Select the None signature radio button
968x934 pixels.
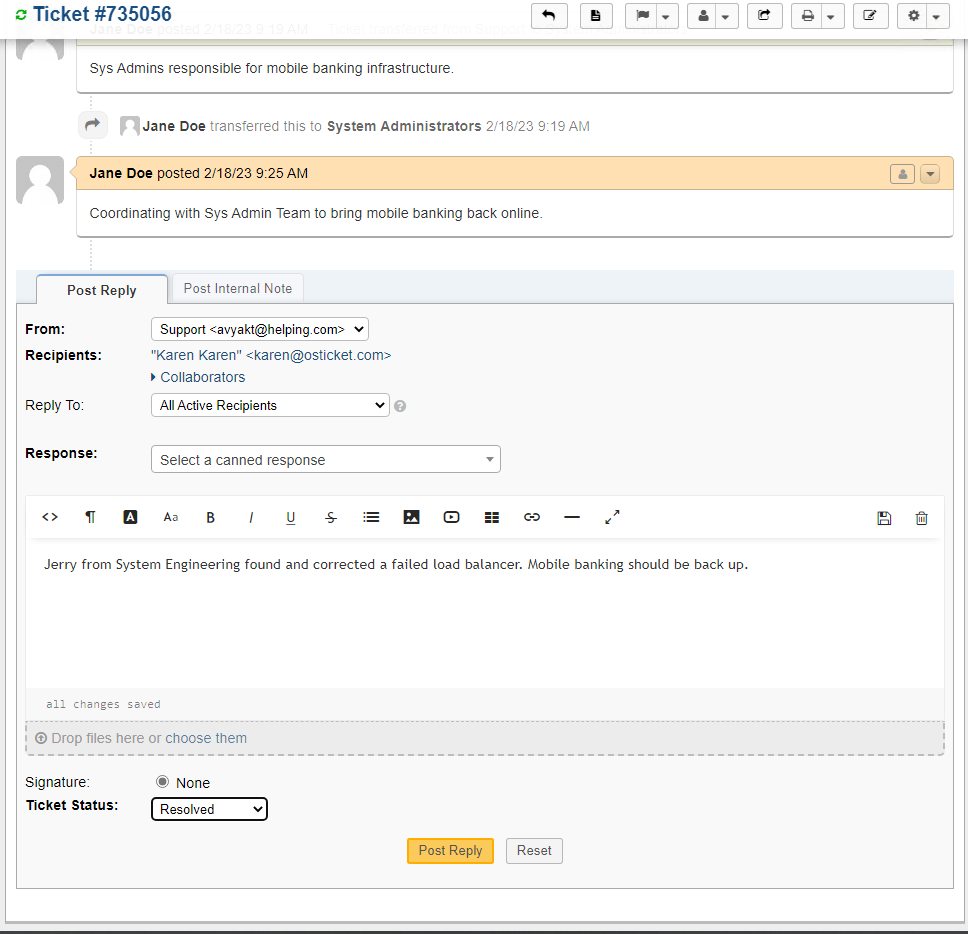(160, 782)
